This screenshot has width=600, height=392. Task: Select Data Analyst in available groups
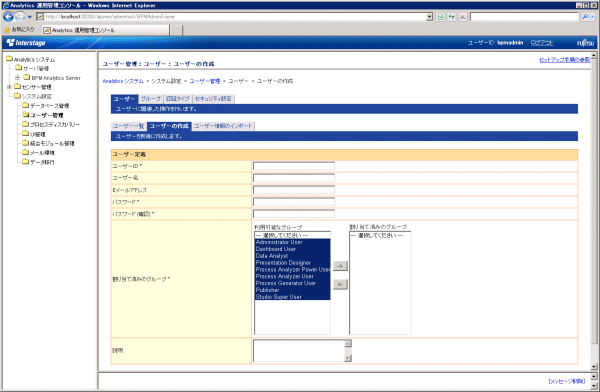tap(292, 256)
